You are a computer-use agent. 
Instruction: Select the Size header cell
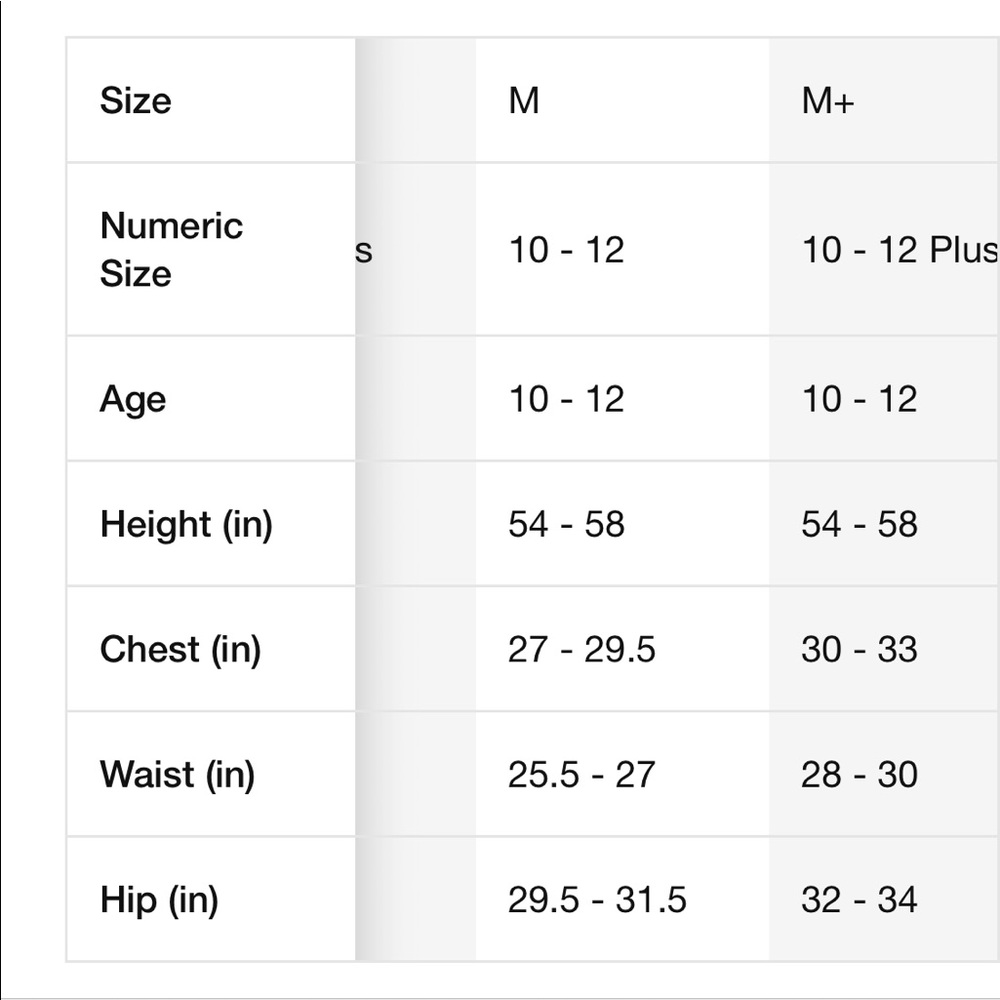[x=211, y=100]
